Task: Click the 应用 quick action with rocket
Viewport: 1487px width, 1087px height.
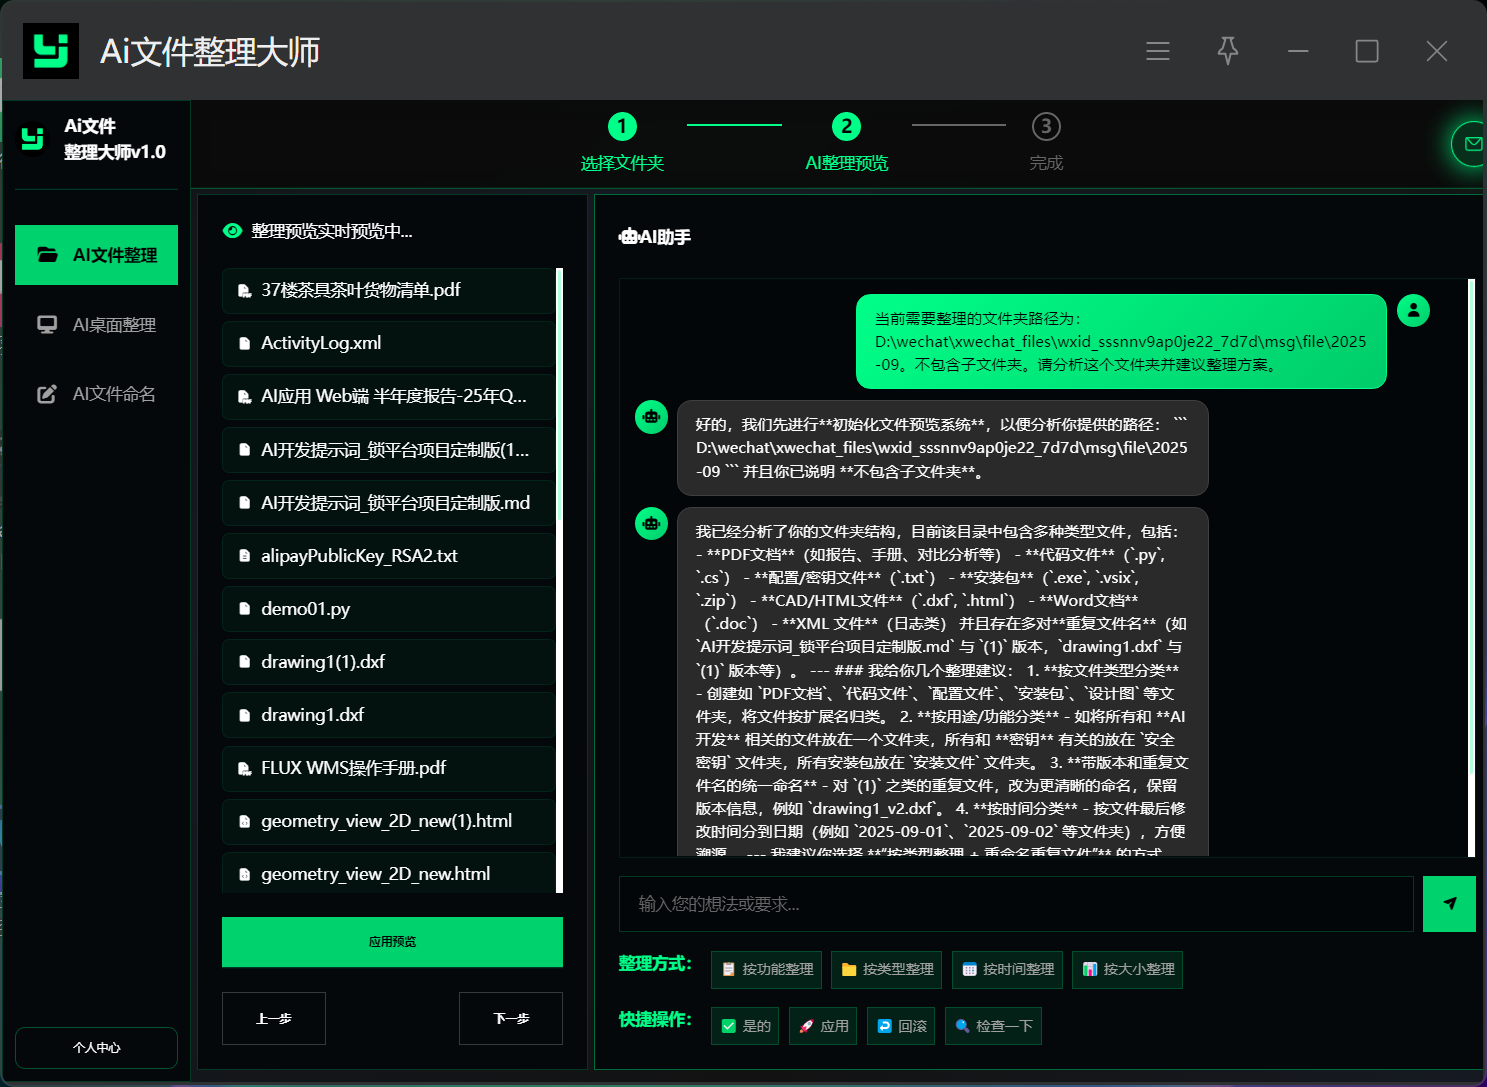Action: 823,1026
